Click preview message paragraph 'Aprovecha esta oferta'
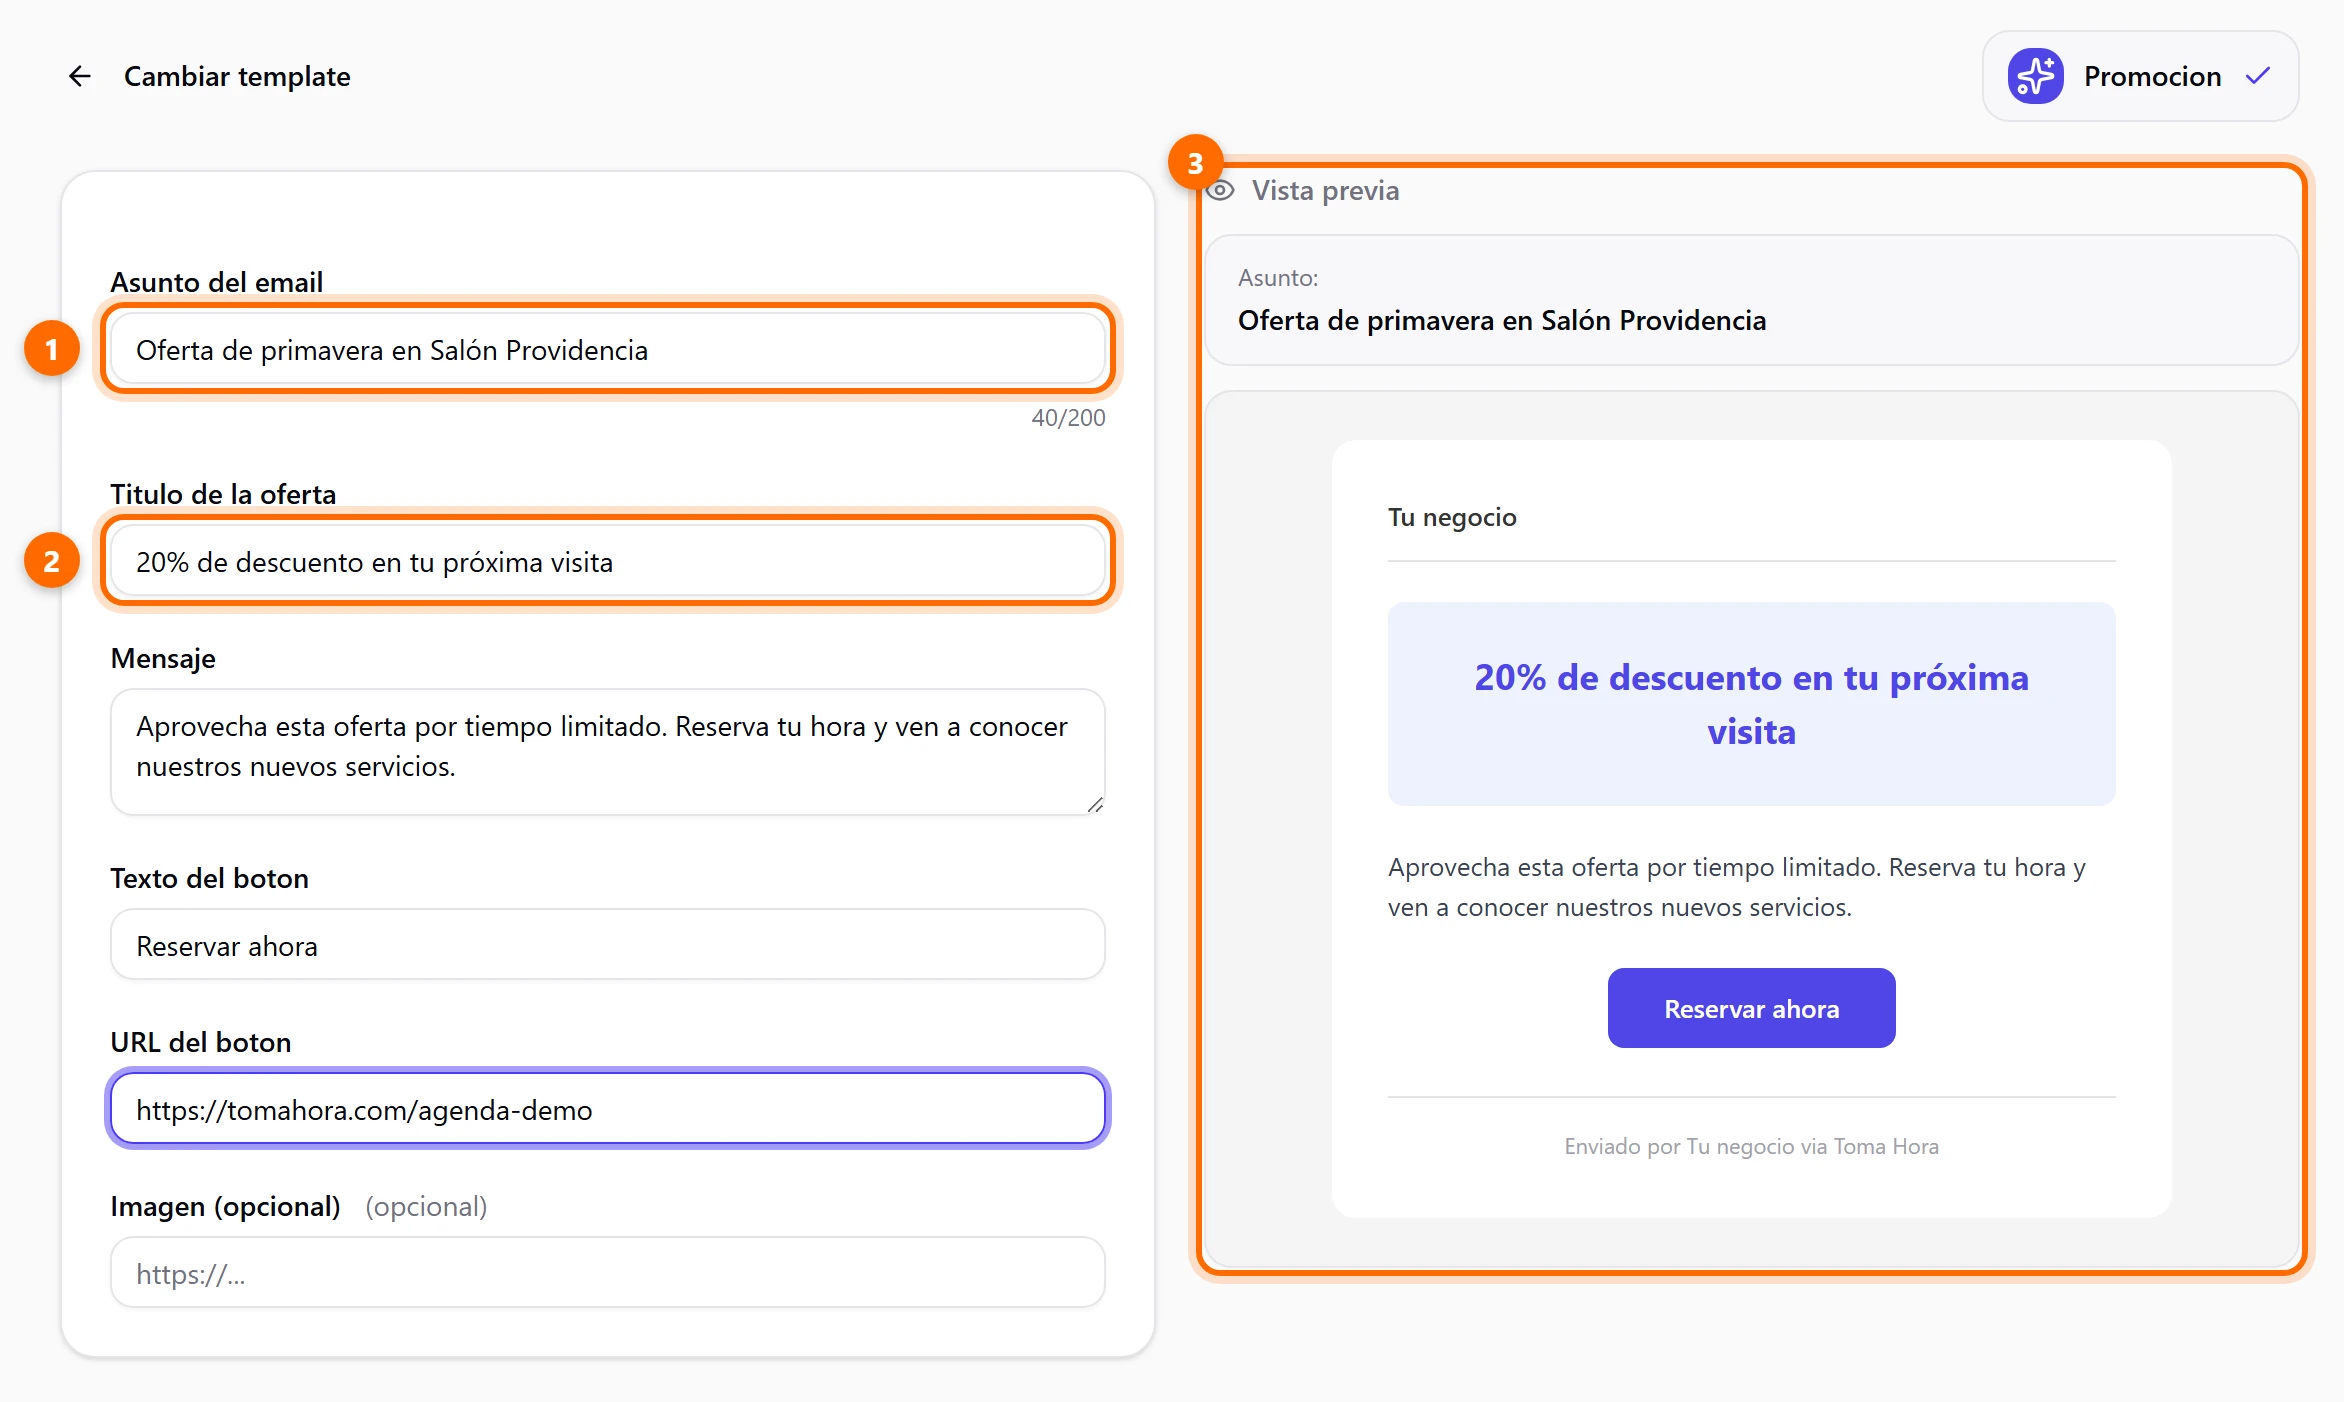This screenshot has height=1402, width=2344. pos(1737,887)
